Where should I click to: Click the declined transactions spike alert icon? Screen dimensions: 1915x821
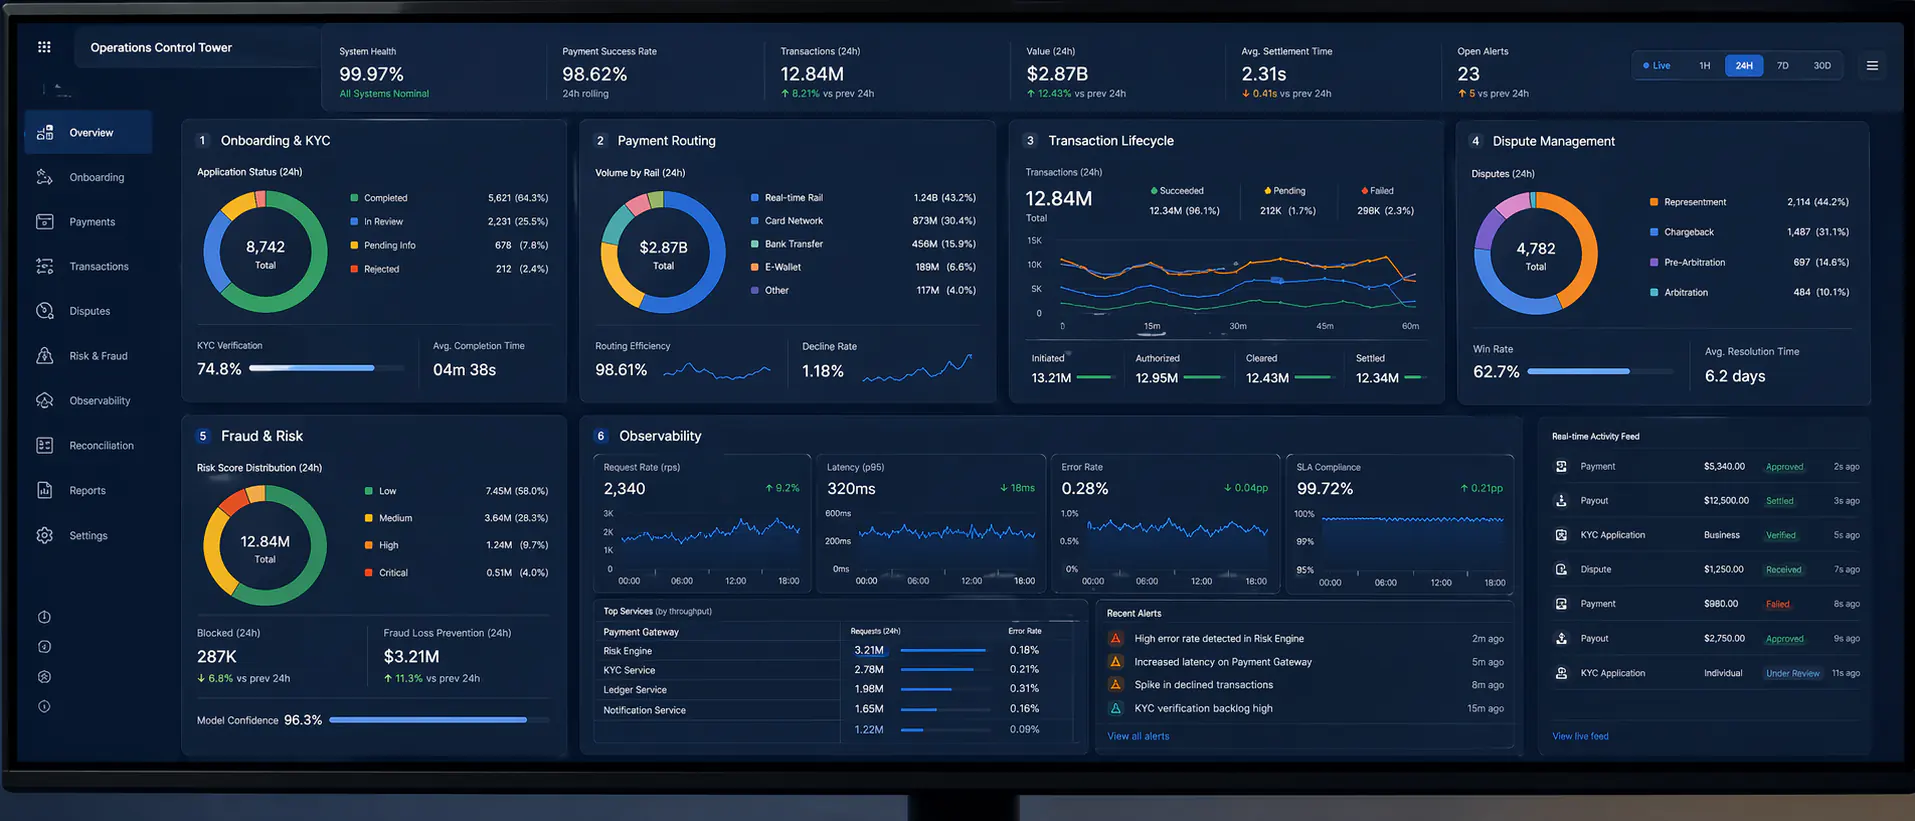(x=1116, y=685)
